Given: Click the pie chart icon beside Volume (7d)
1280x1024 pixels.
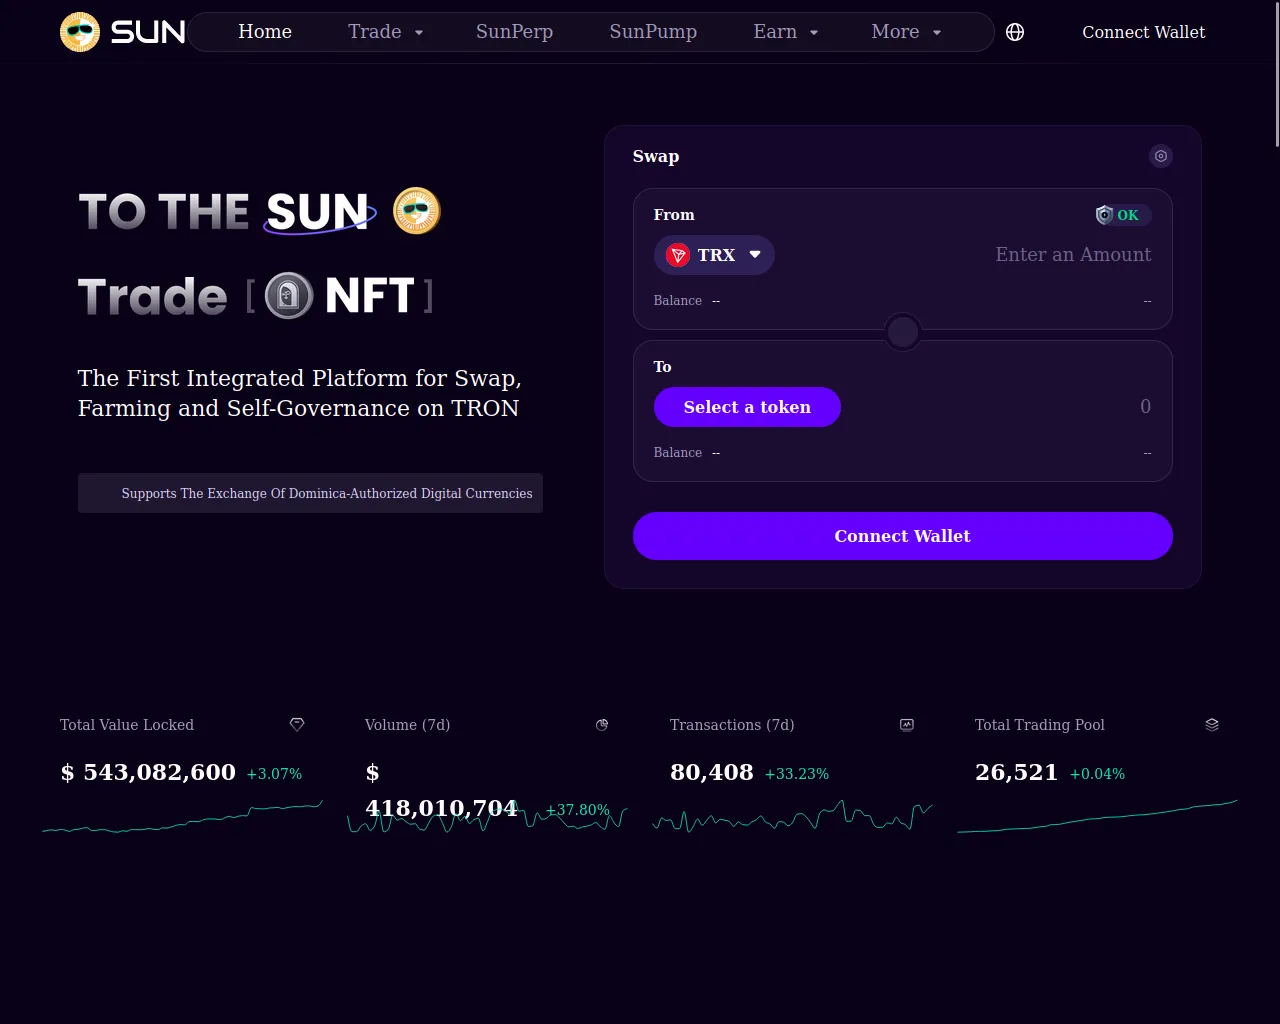Looking at the screenshot, I should [602, 725].
